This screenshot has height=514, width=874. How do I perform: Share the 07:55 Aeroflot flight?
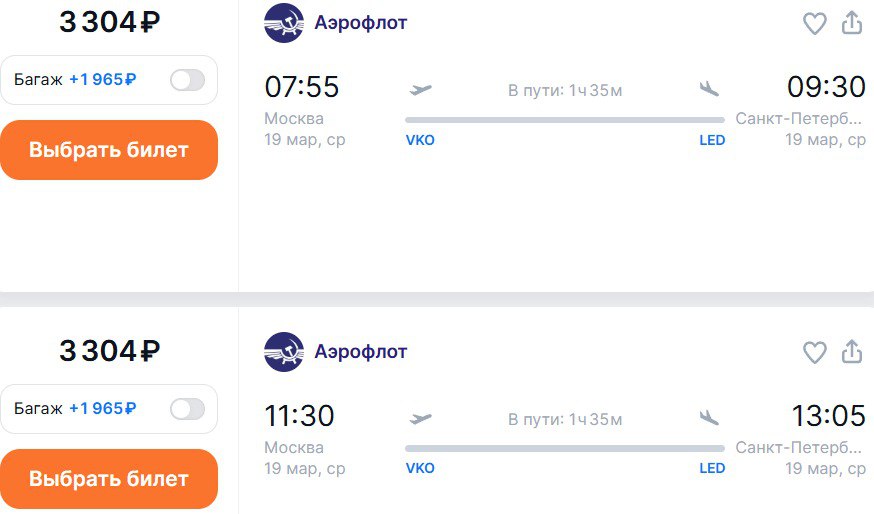852,23
